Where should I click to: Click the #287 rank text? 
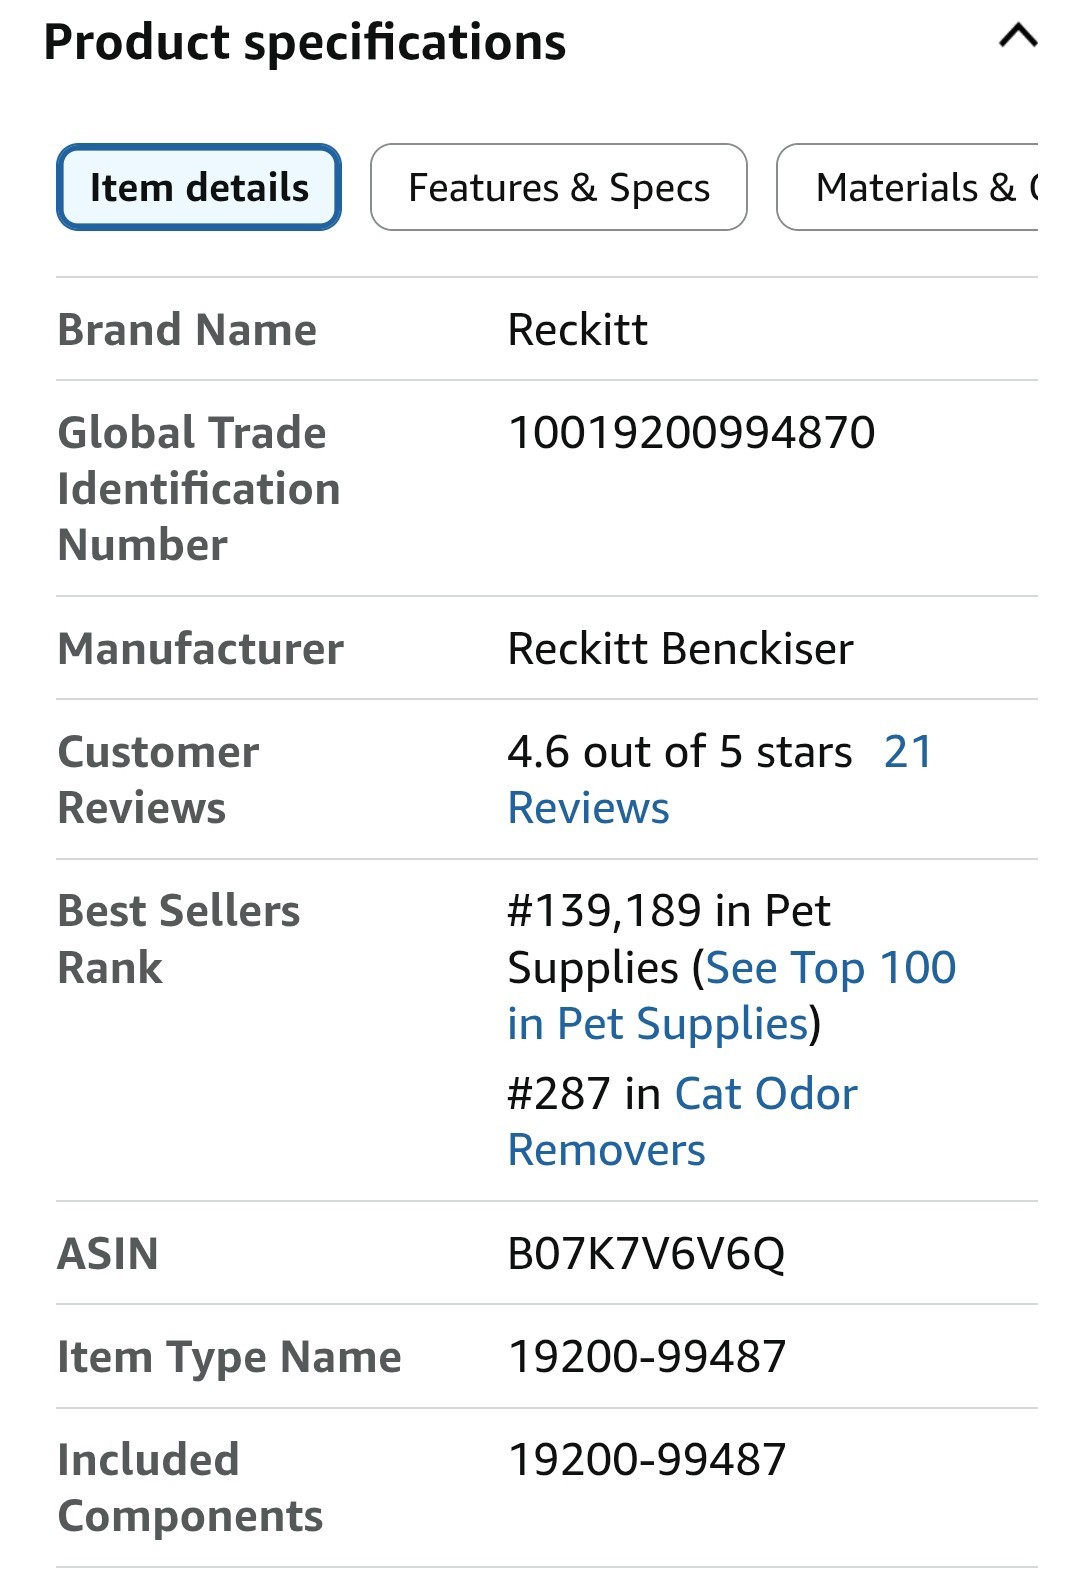click(558, 1094)
